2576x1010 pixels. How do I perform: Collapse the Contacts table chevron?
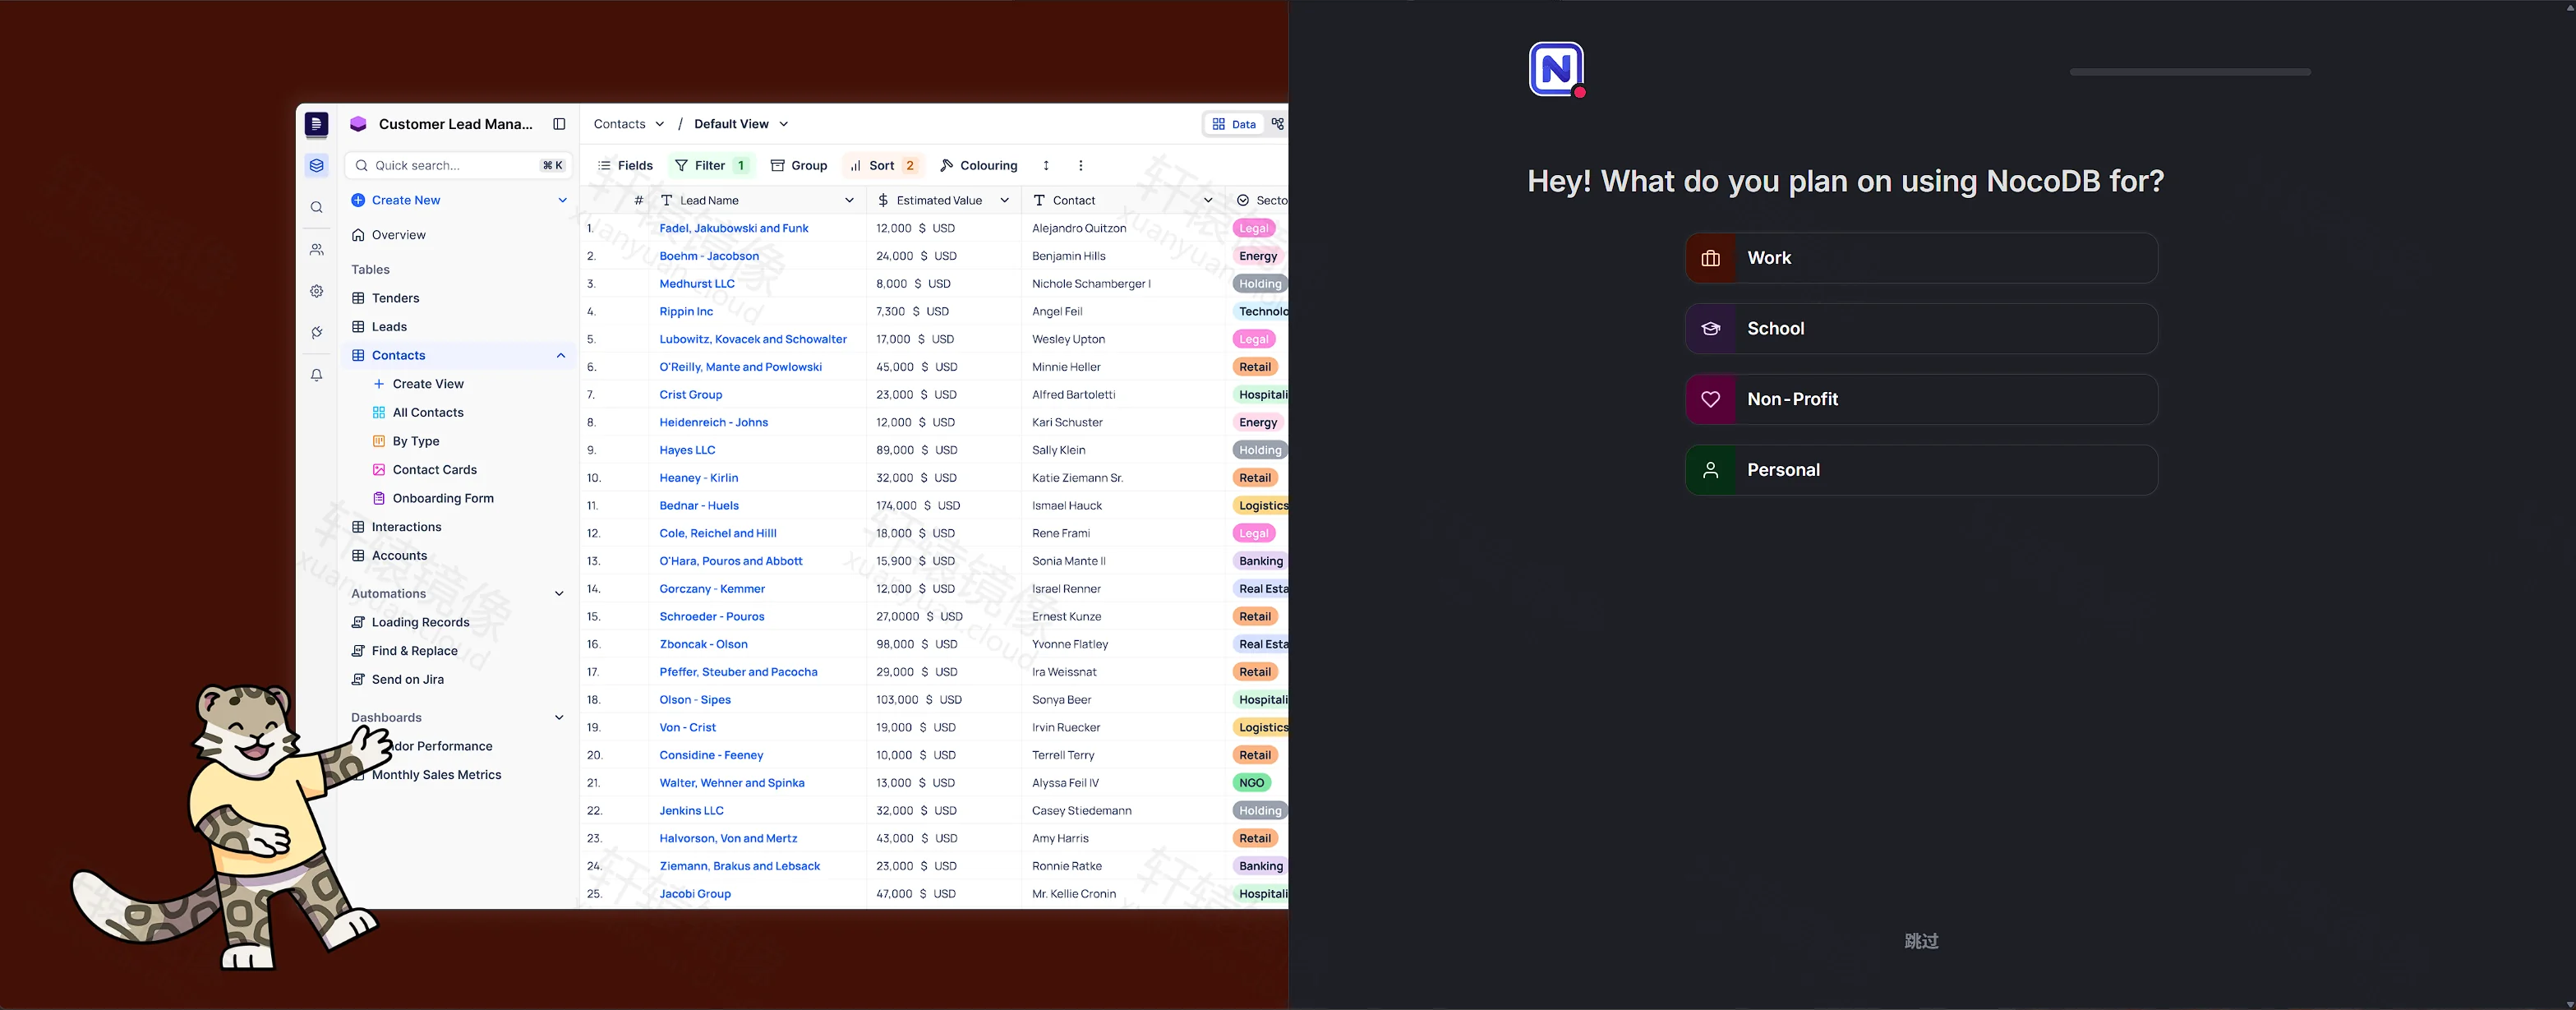pos(560,356)
